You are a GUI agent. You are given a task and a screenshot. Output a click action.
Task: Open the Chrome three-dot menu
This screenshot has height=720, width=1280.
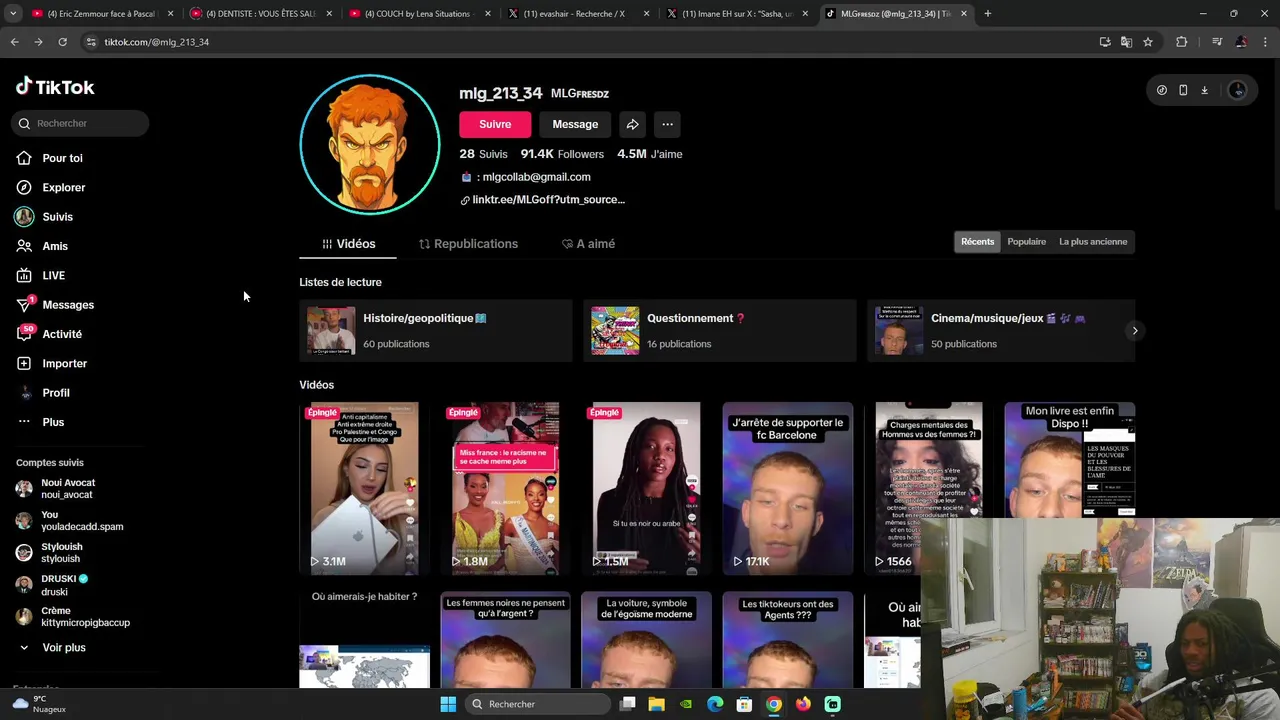pos(1265,42)
